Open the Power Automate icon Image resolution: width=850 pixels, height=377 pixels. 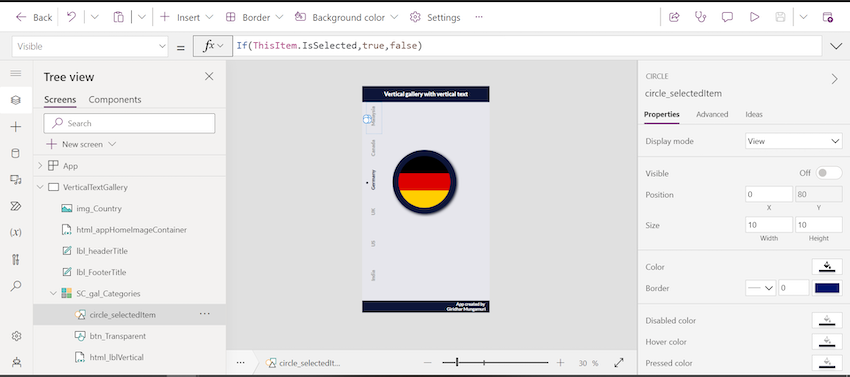16,206
